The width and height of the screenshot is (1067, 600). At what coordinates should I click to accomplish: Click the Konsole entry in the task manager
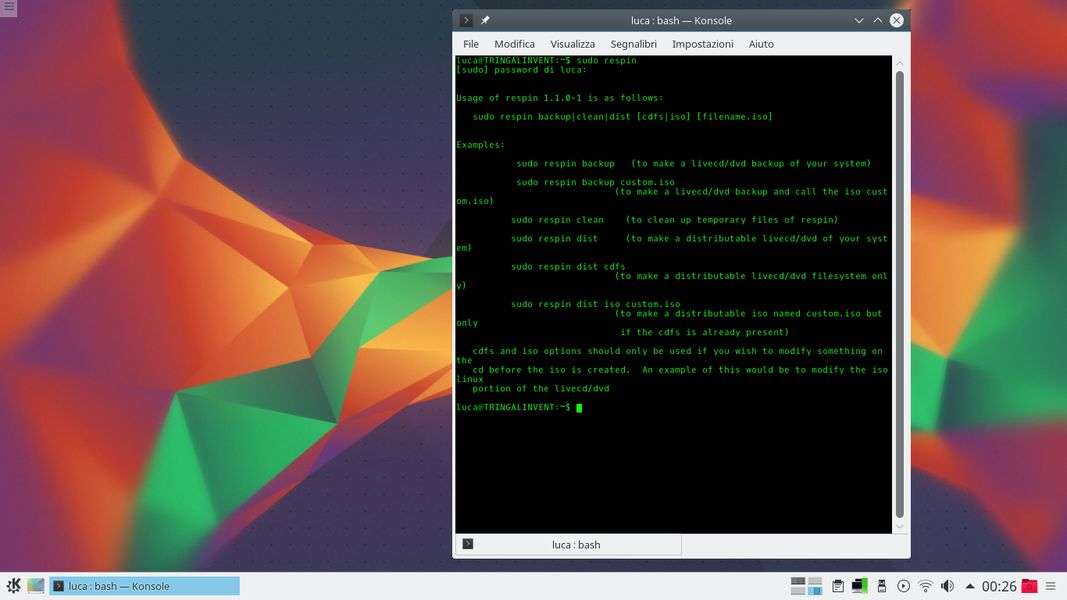click(144, 586)
